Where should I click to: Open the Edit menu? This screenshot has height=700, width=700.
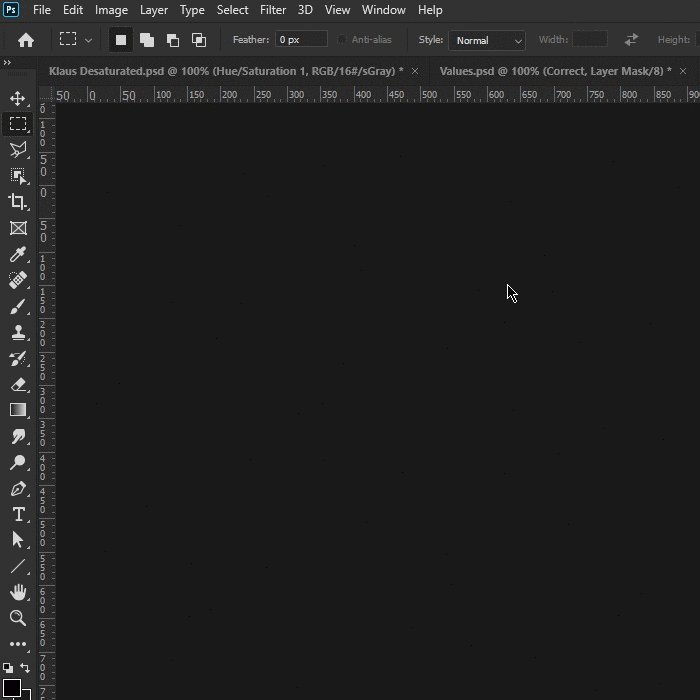[x=73, y=10]
